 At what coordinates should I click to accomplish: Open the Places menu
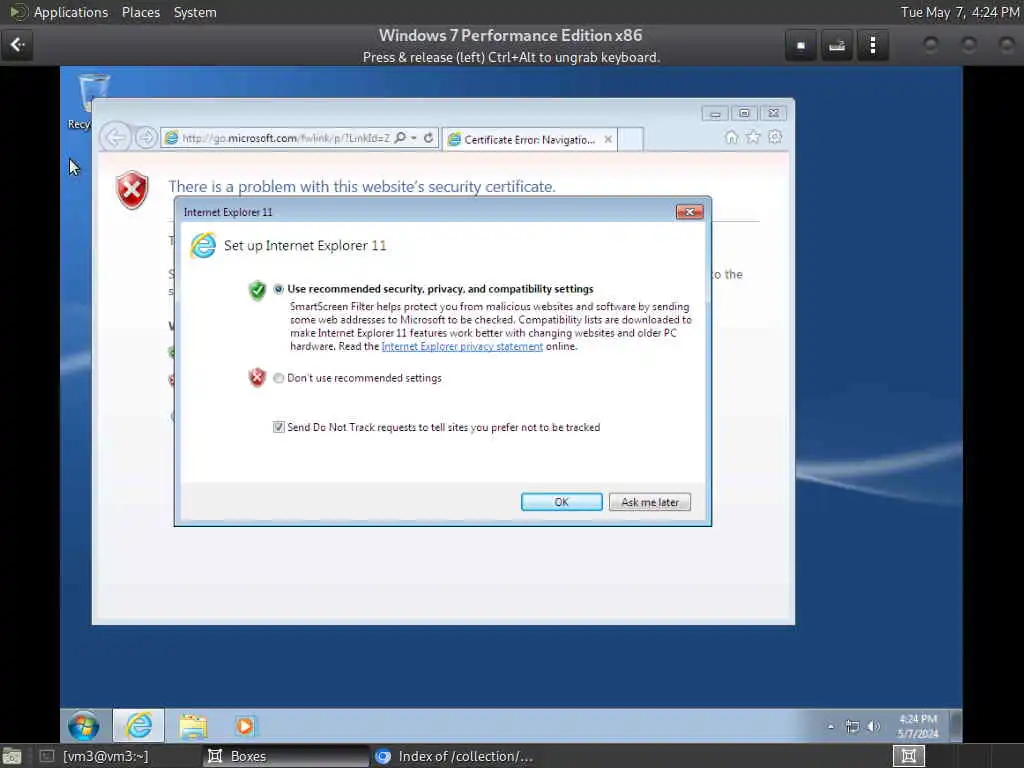click(140, 12)
